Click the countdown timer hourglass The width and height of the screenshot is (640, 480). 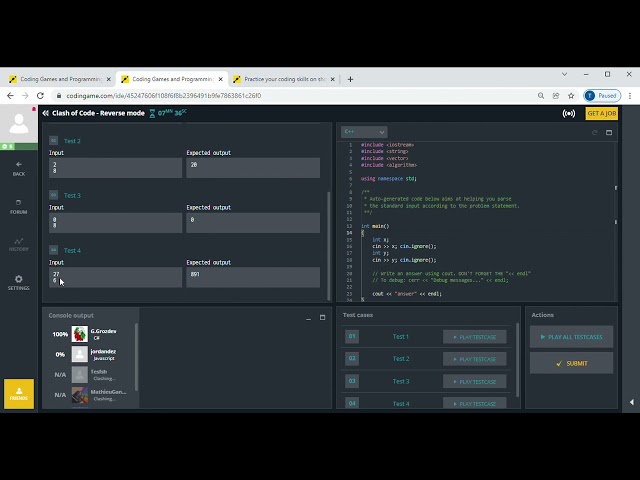pos(152,113)
